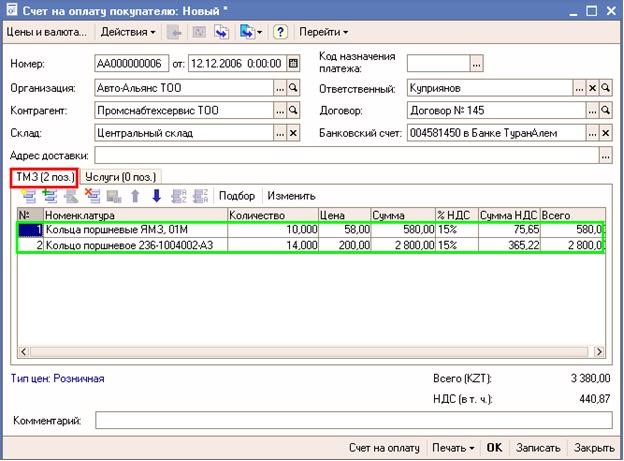
Task: Click into the Комментарий text field
Action: (352, 421)
